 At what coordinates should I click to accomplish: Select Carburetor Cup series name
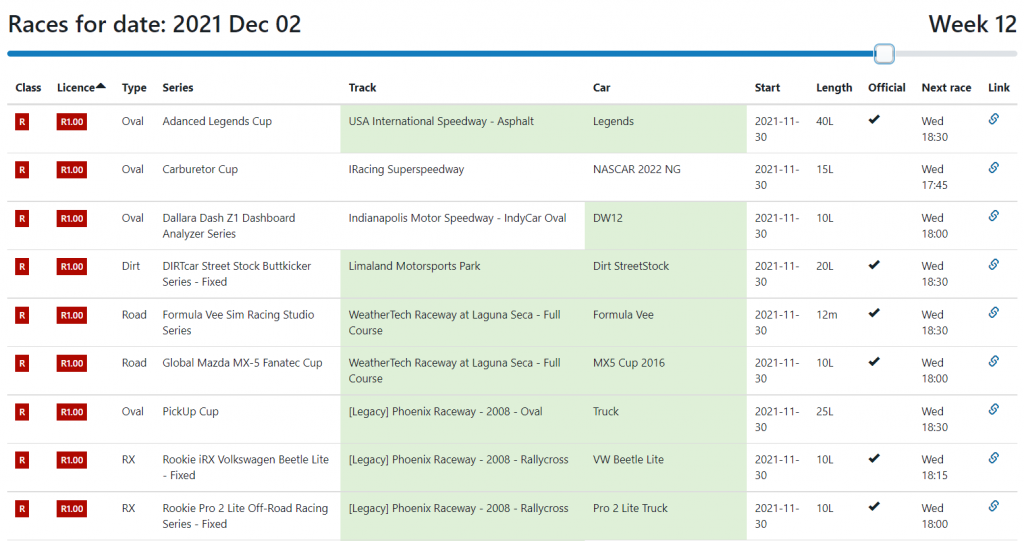[x=200, y=170]
